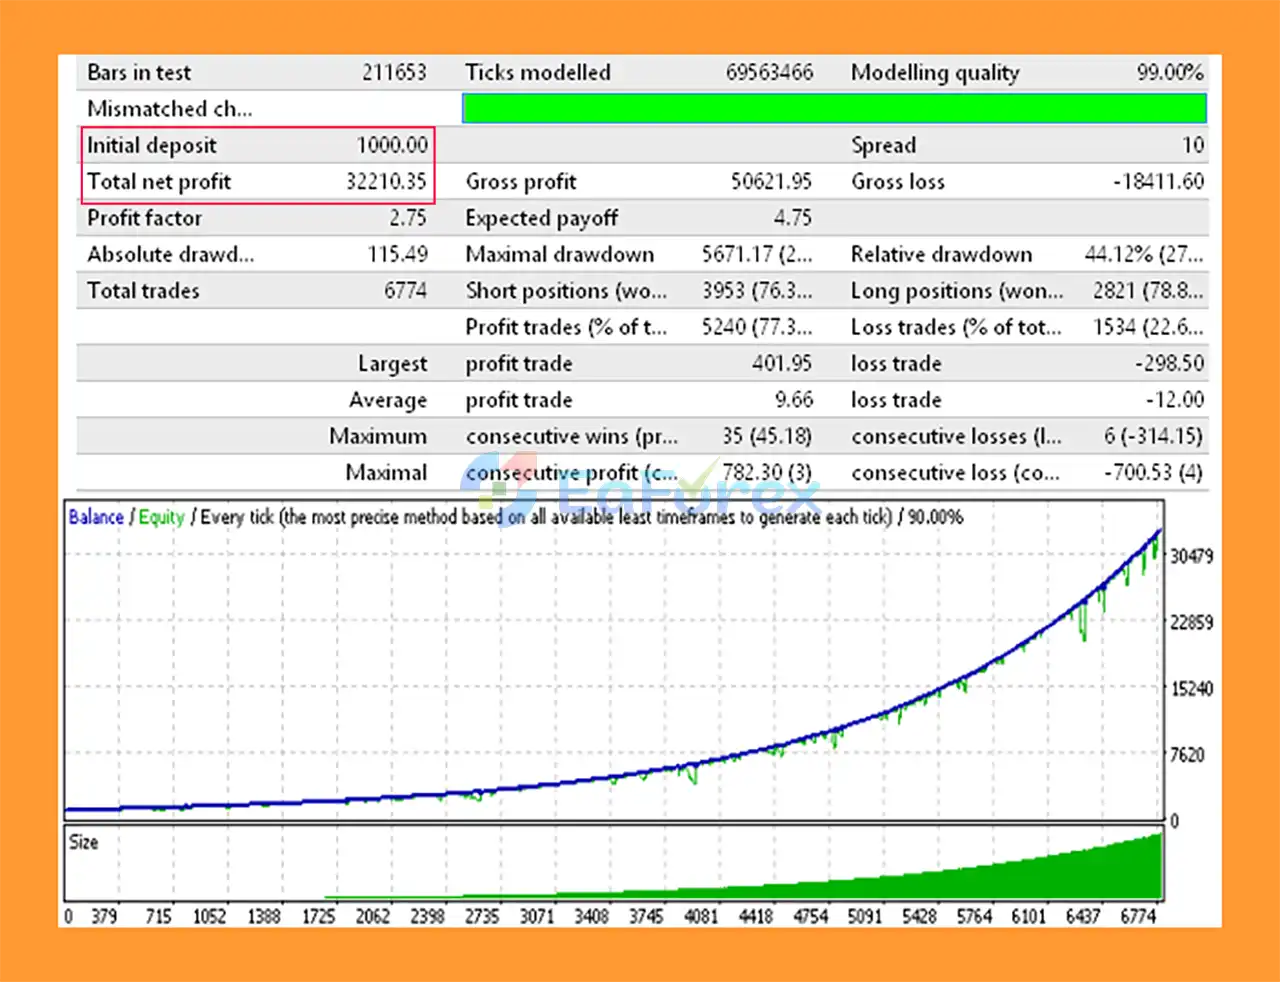Screen dimensions: 1280x982
Task: Select the Gross profit value 50621.95
Action: point(770,182)
